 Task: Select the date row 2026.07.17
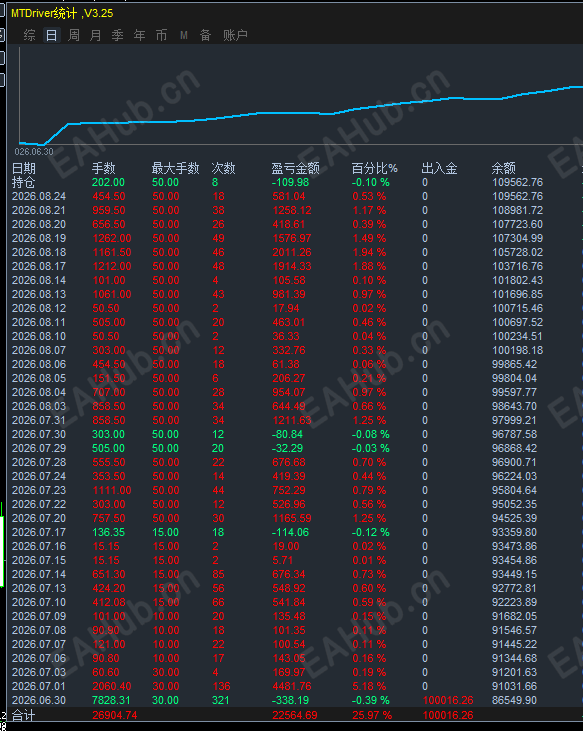coord(39,532)
